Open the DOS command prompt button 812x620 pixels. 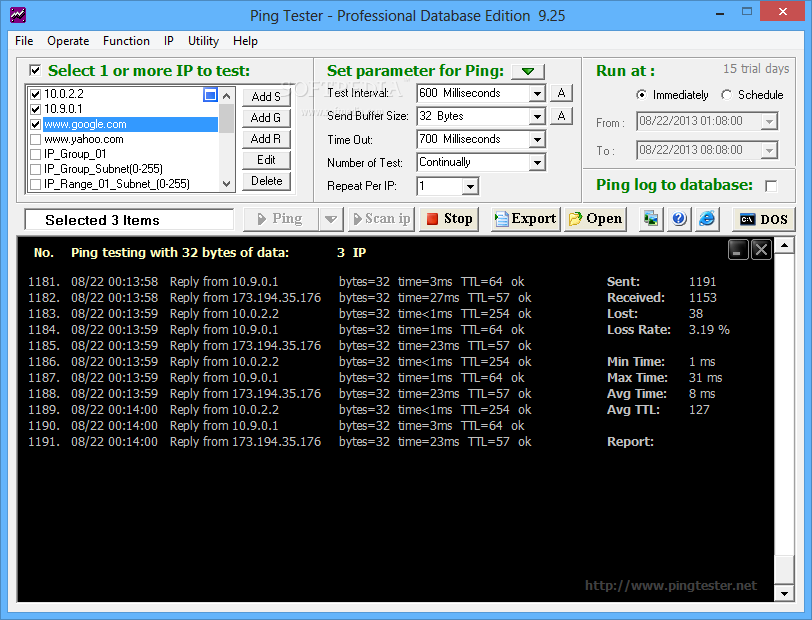tap(763, 219)
